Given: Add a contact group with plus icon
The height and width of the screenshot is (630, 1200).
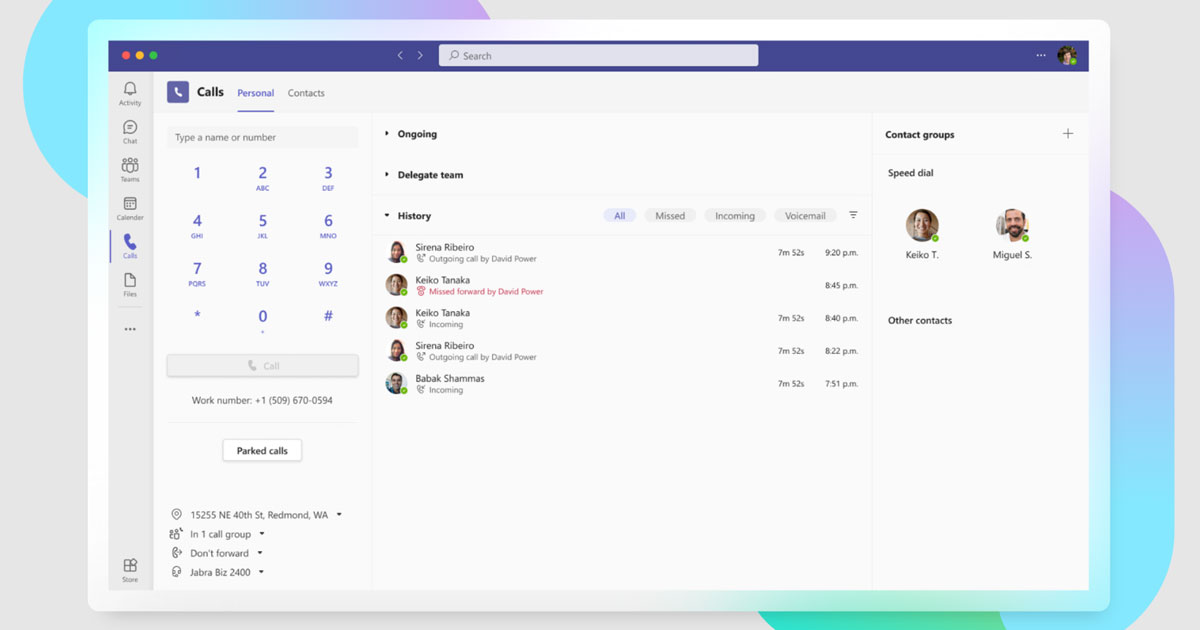Looking at the screenshot, I should click(x=1068, y=134).
